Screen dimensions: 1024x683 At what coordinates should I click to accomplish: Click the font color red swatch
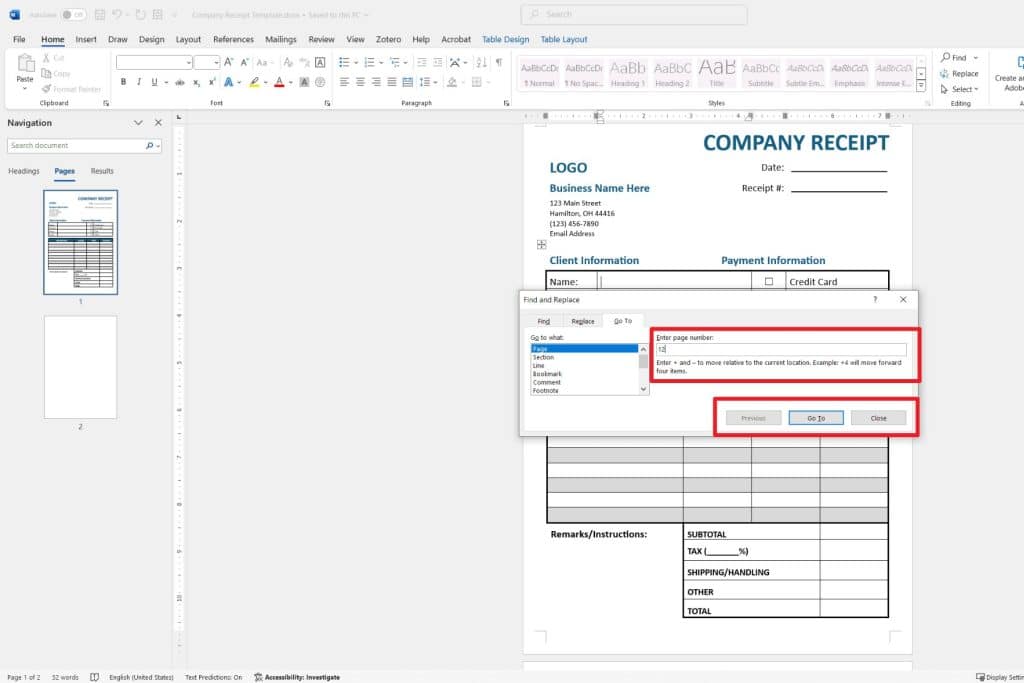[279, 82]
